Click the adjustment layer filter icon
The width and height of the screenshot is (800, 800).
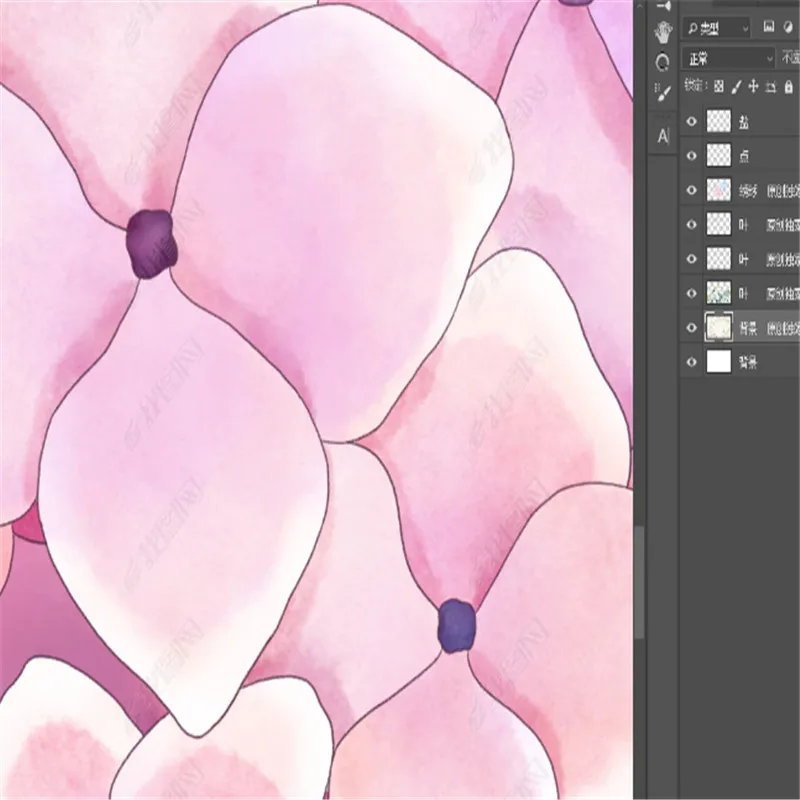coord(789,28)
